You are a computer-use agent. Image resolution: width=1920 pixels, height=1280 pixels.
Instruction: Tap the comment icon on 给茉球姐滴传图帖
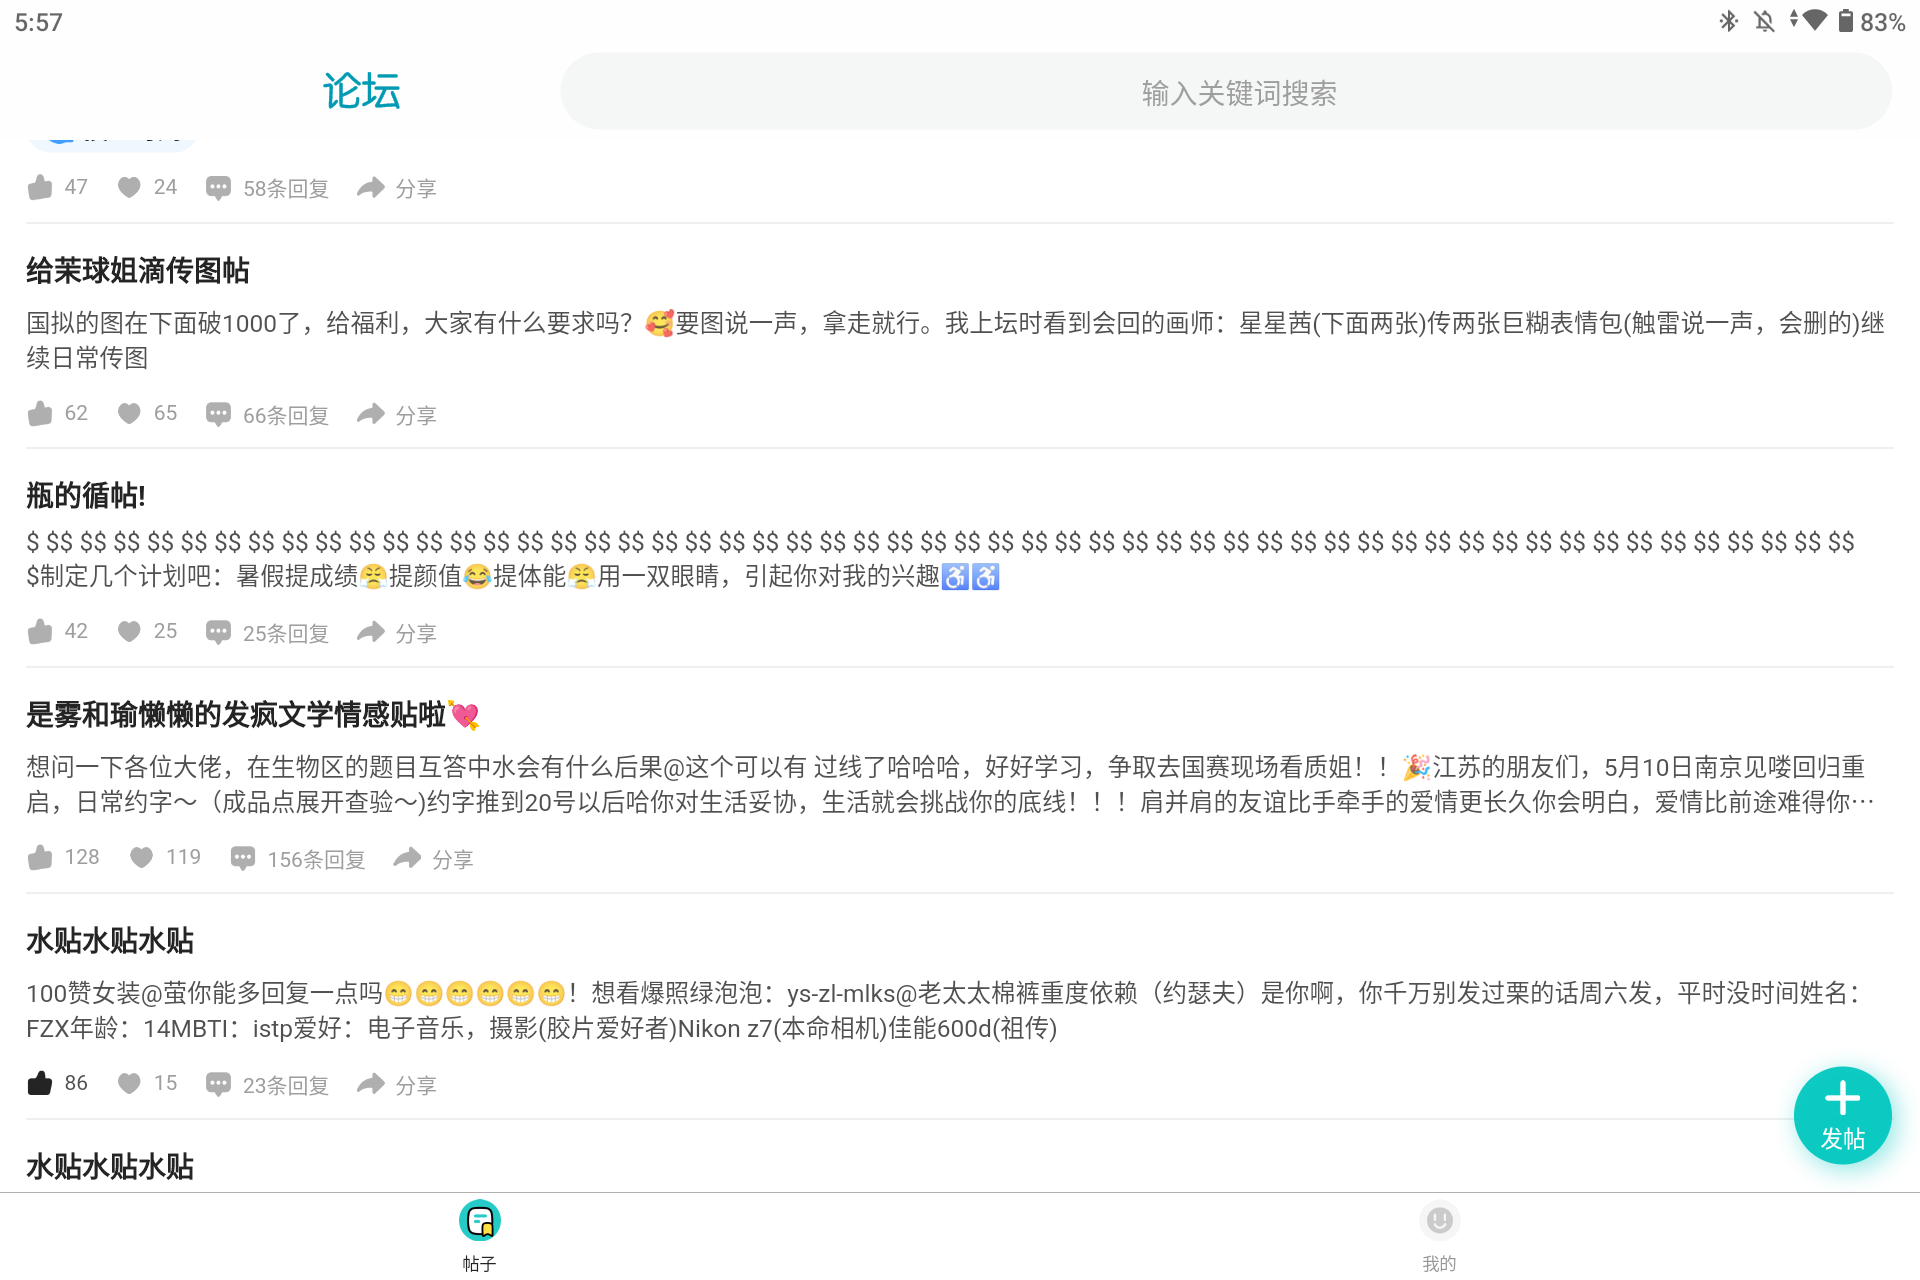pyautogui.click(x=218, y=413)
